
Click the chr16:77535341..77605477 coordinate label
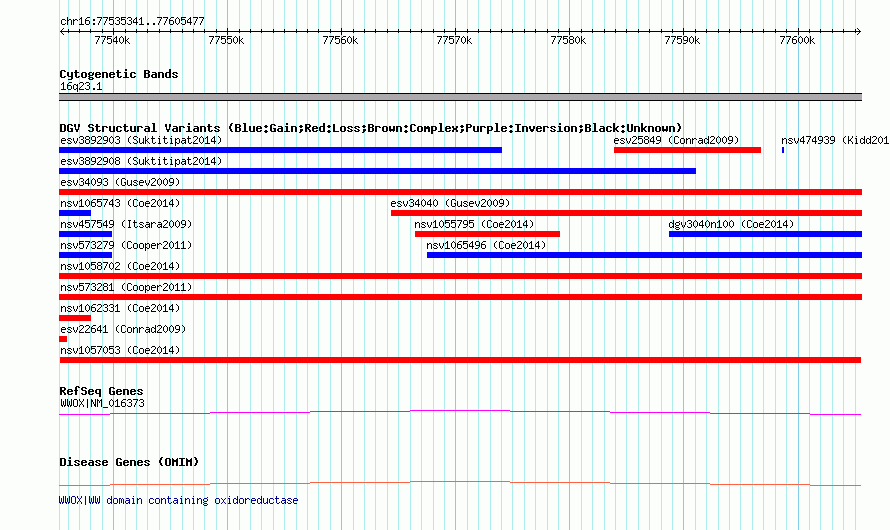[x=132, y=21]
